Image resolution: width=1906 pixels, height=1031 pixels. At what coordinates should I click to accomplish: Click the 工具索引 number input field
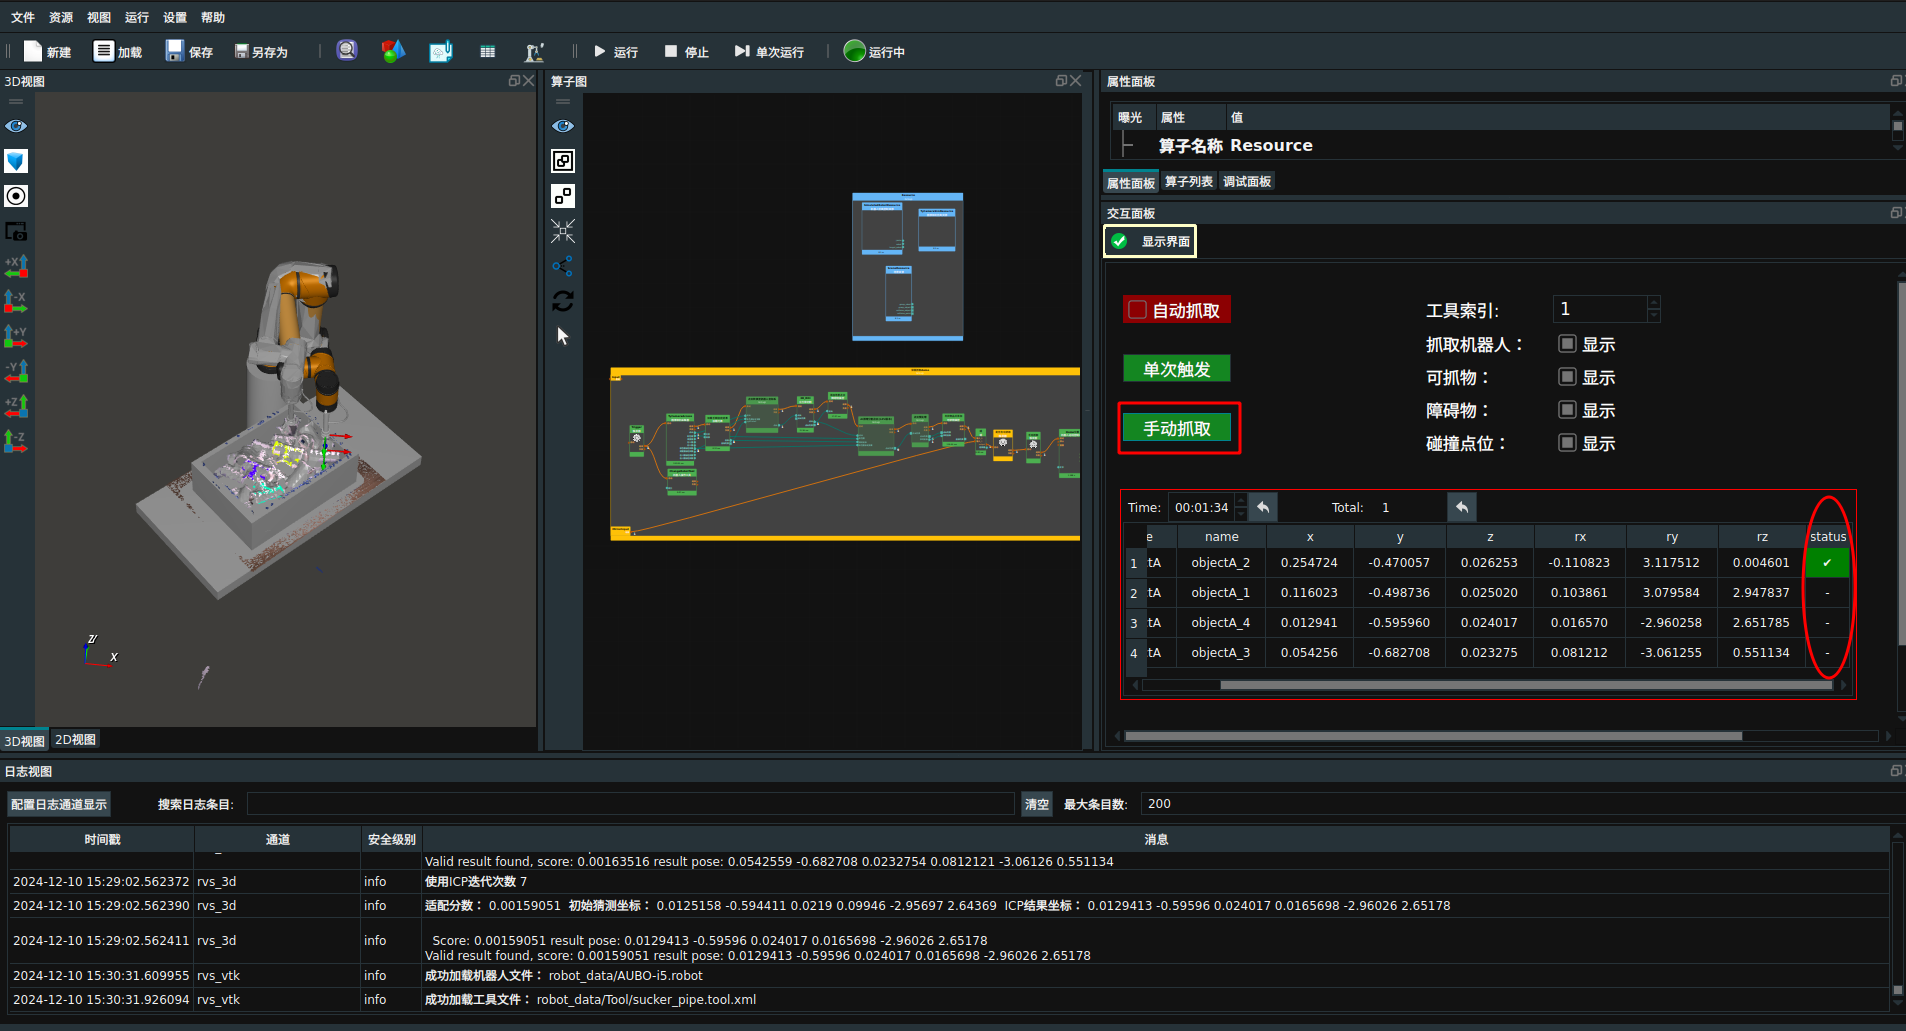[1599, 309]
